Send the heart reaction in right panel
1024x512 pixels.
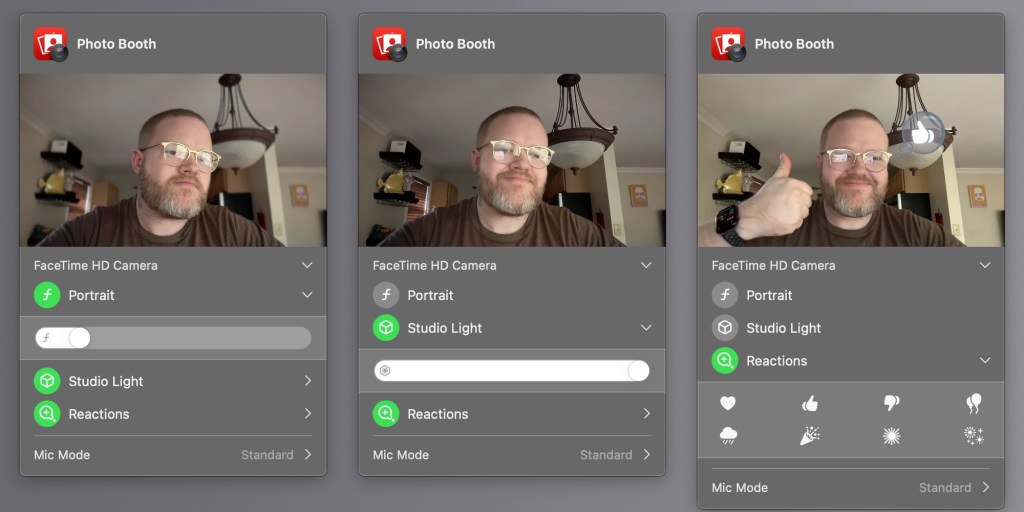[x=728, y=403]
